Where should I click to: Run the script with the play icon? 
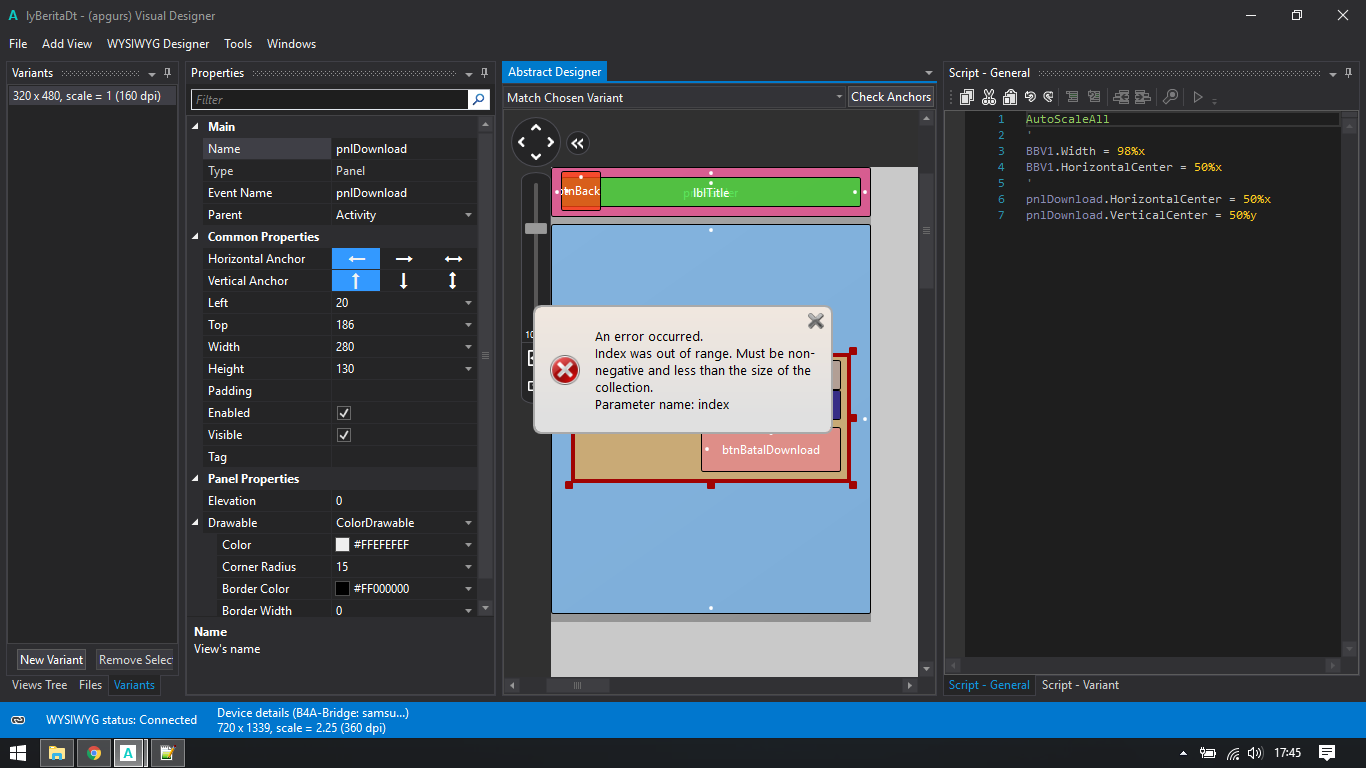coord(1197,97)
